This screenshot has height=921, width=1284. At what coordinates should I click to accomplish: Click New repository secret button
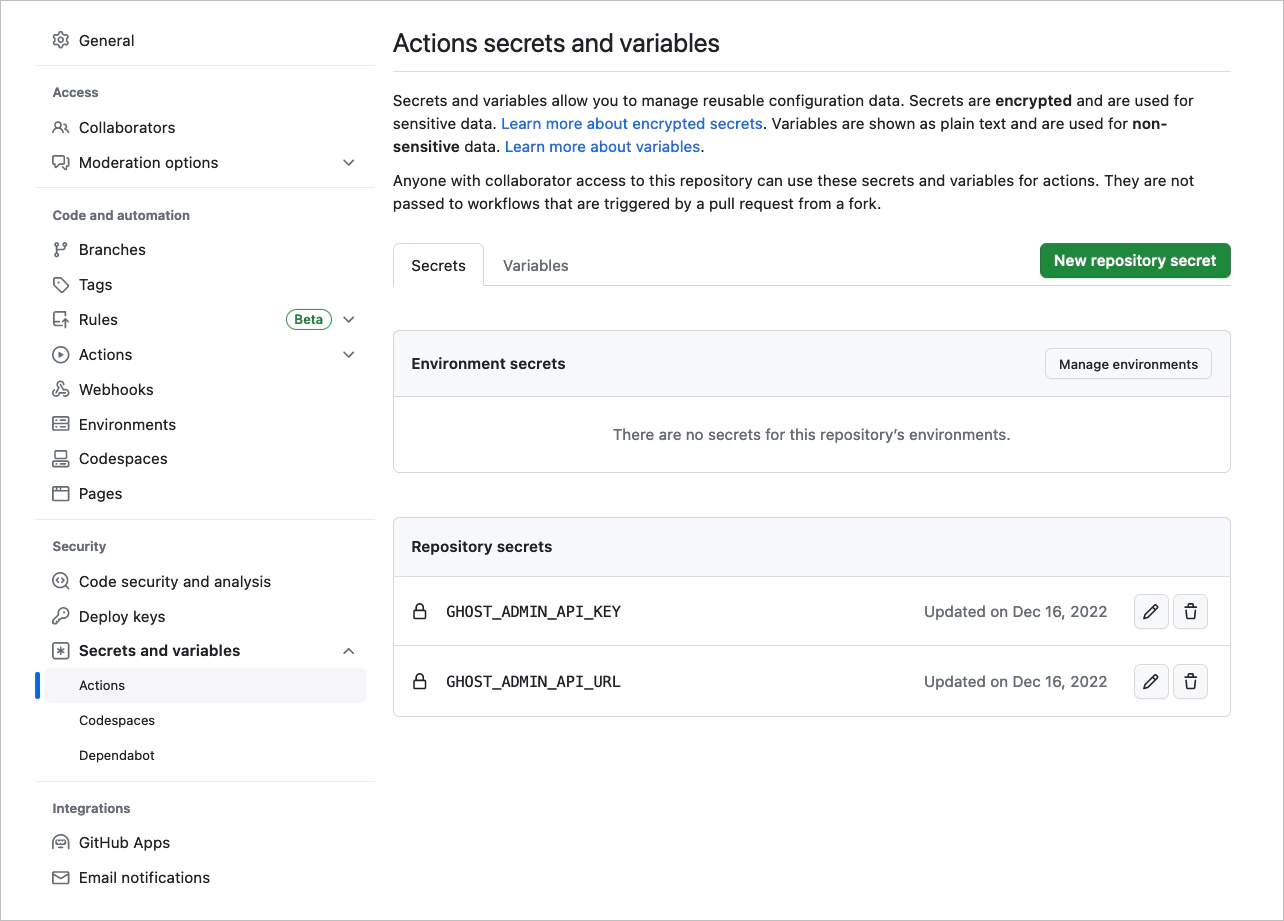pos(1134,261)
